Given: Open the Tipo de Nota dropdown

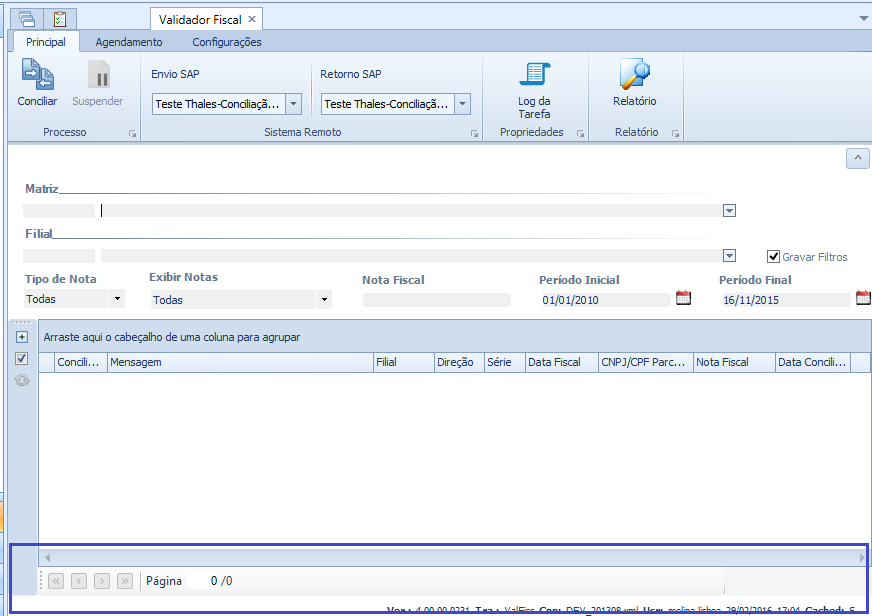Looking at the screenshot, I should pyautogui.click(x=117, y=299).
